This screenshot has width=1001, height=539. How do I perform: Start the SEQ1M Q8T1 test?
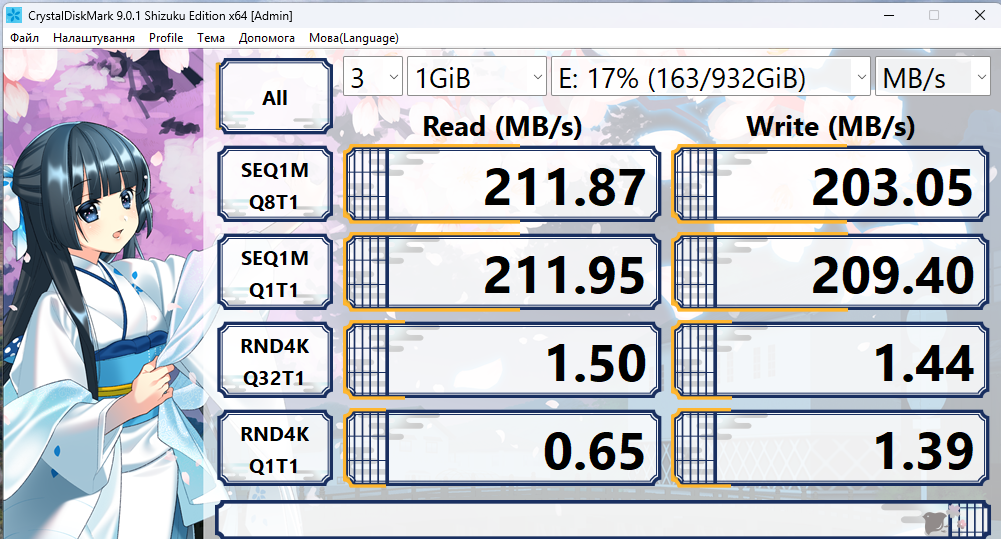point(275,185)
